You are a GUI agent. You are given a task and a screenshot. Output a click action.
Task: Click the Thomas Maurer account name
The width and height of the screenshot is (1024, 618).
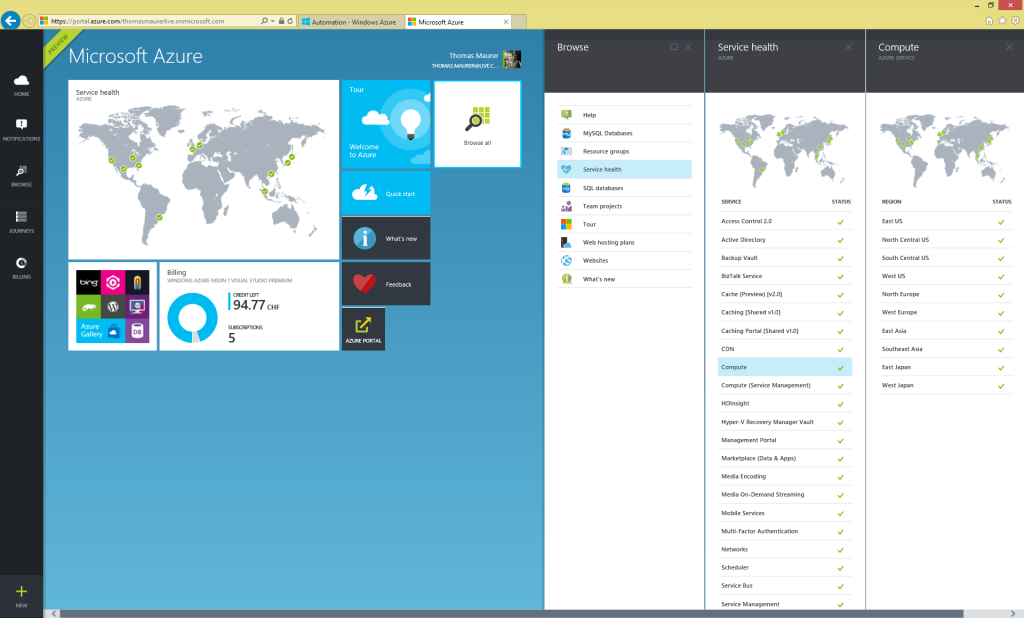tap(473, 56)
